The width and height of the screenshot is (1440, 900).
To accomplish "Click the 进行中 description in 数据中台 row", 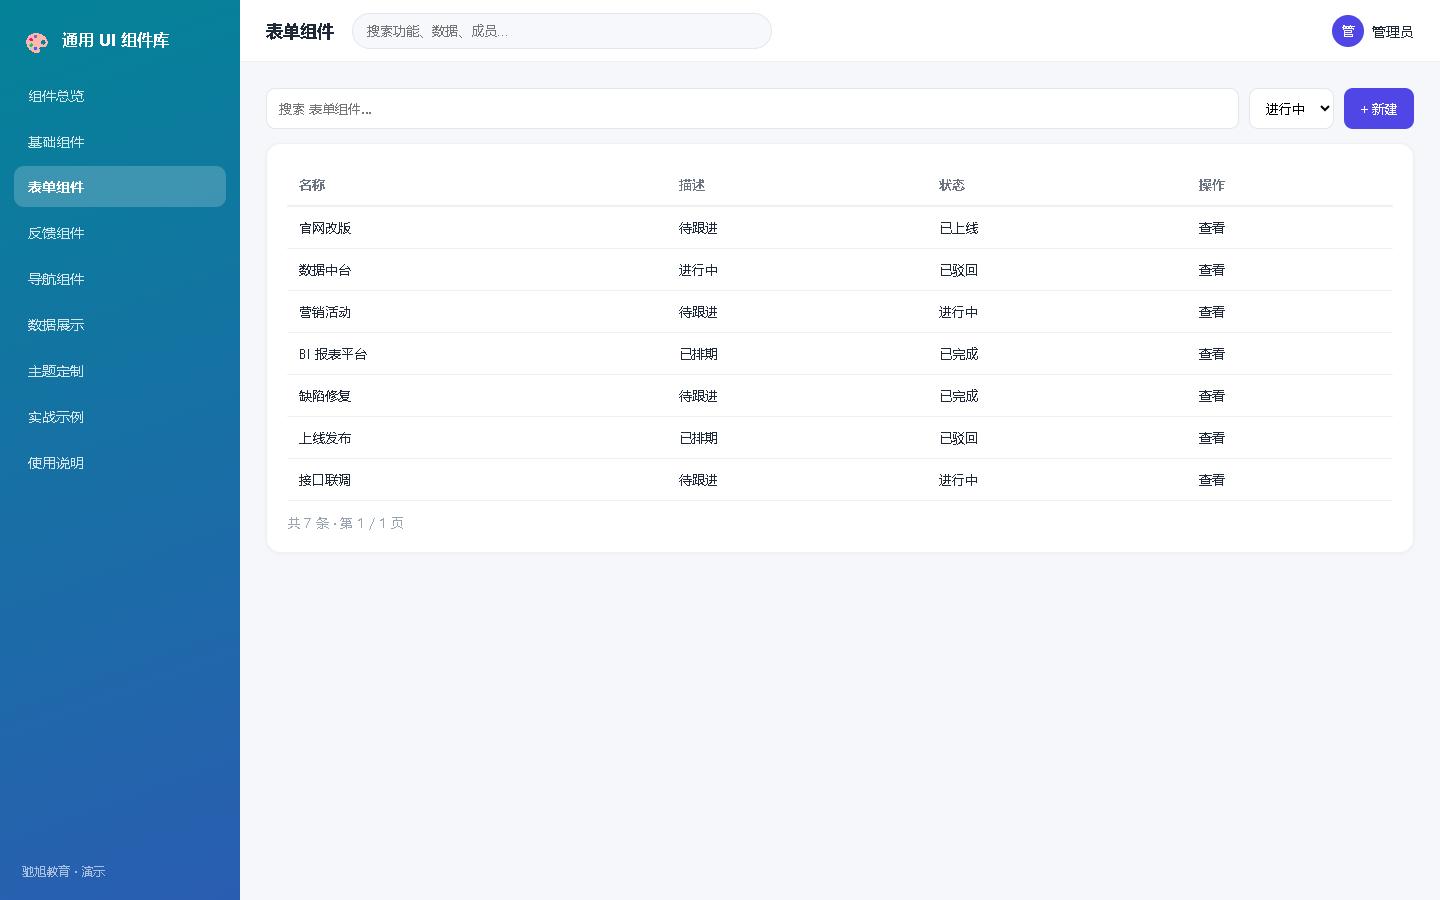I will point(699,270).
